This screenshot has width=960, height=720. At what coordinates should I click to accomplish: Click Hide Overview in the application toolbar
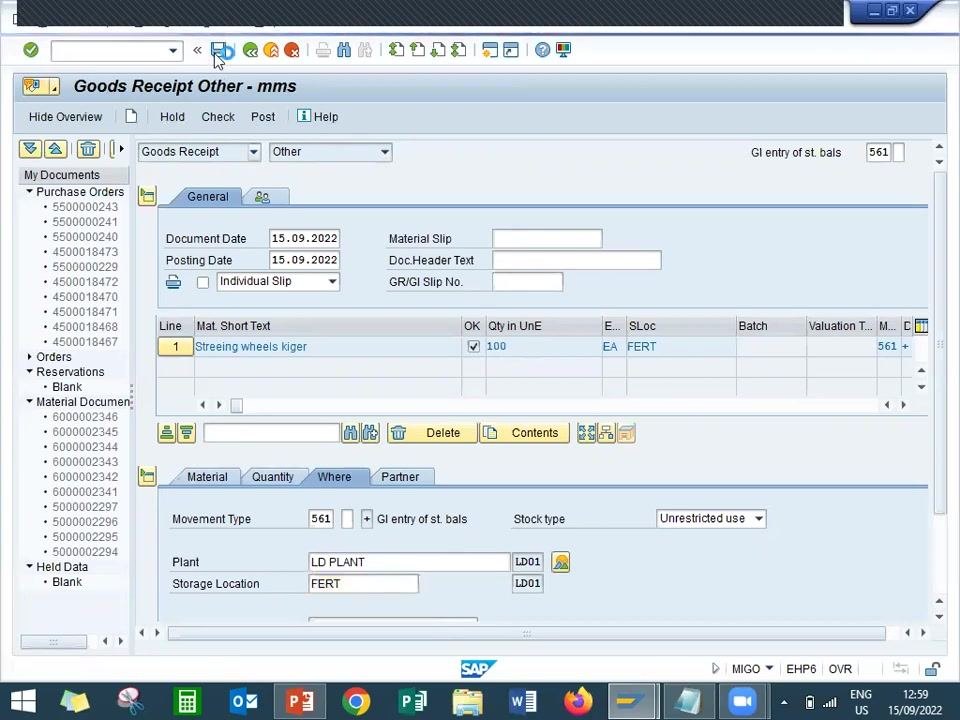[66, 117]
